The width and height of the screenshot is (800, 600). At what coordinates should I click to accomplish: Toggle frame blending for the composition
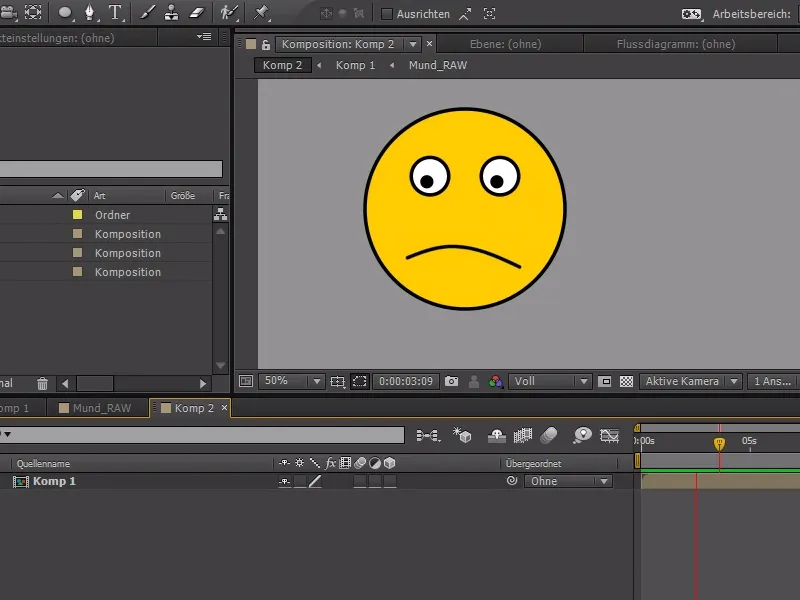coord(522,435)
